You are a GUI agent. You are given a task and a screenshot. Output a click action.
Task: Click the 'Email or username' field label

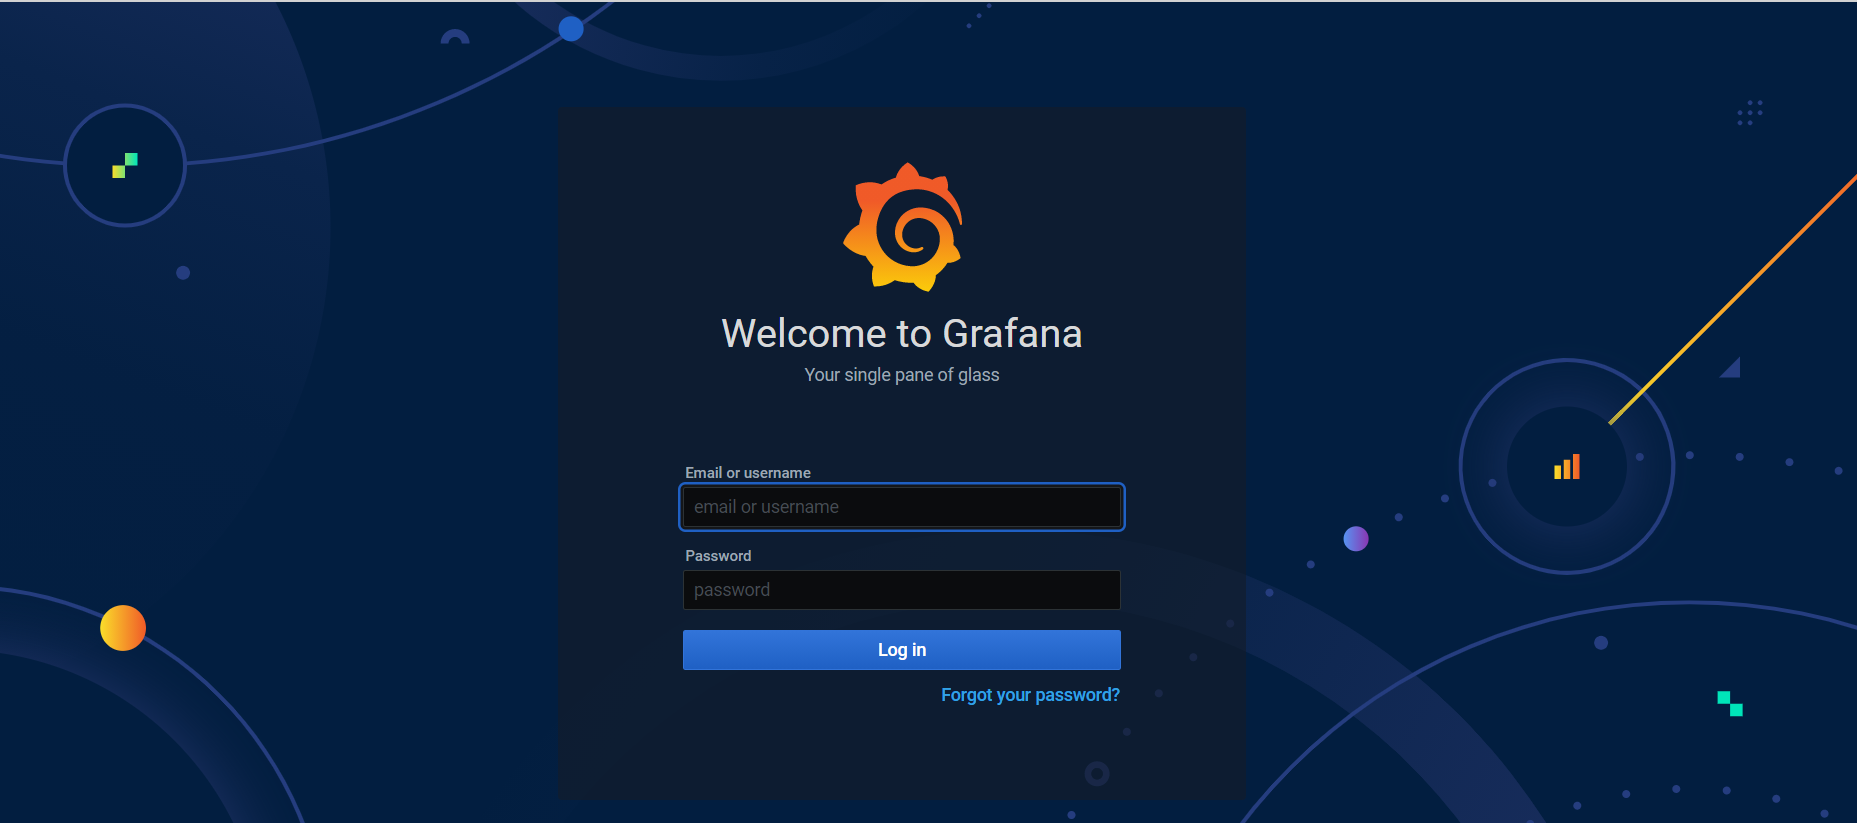[x=748, y=473]
